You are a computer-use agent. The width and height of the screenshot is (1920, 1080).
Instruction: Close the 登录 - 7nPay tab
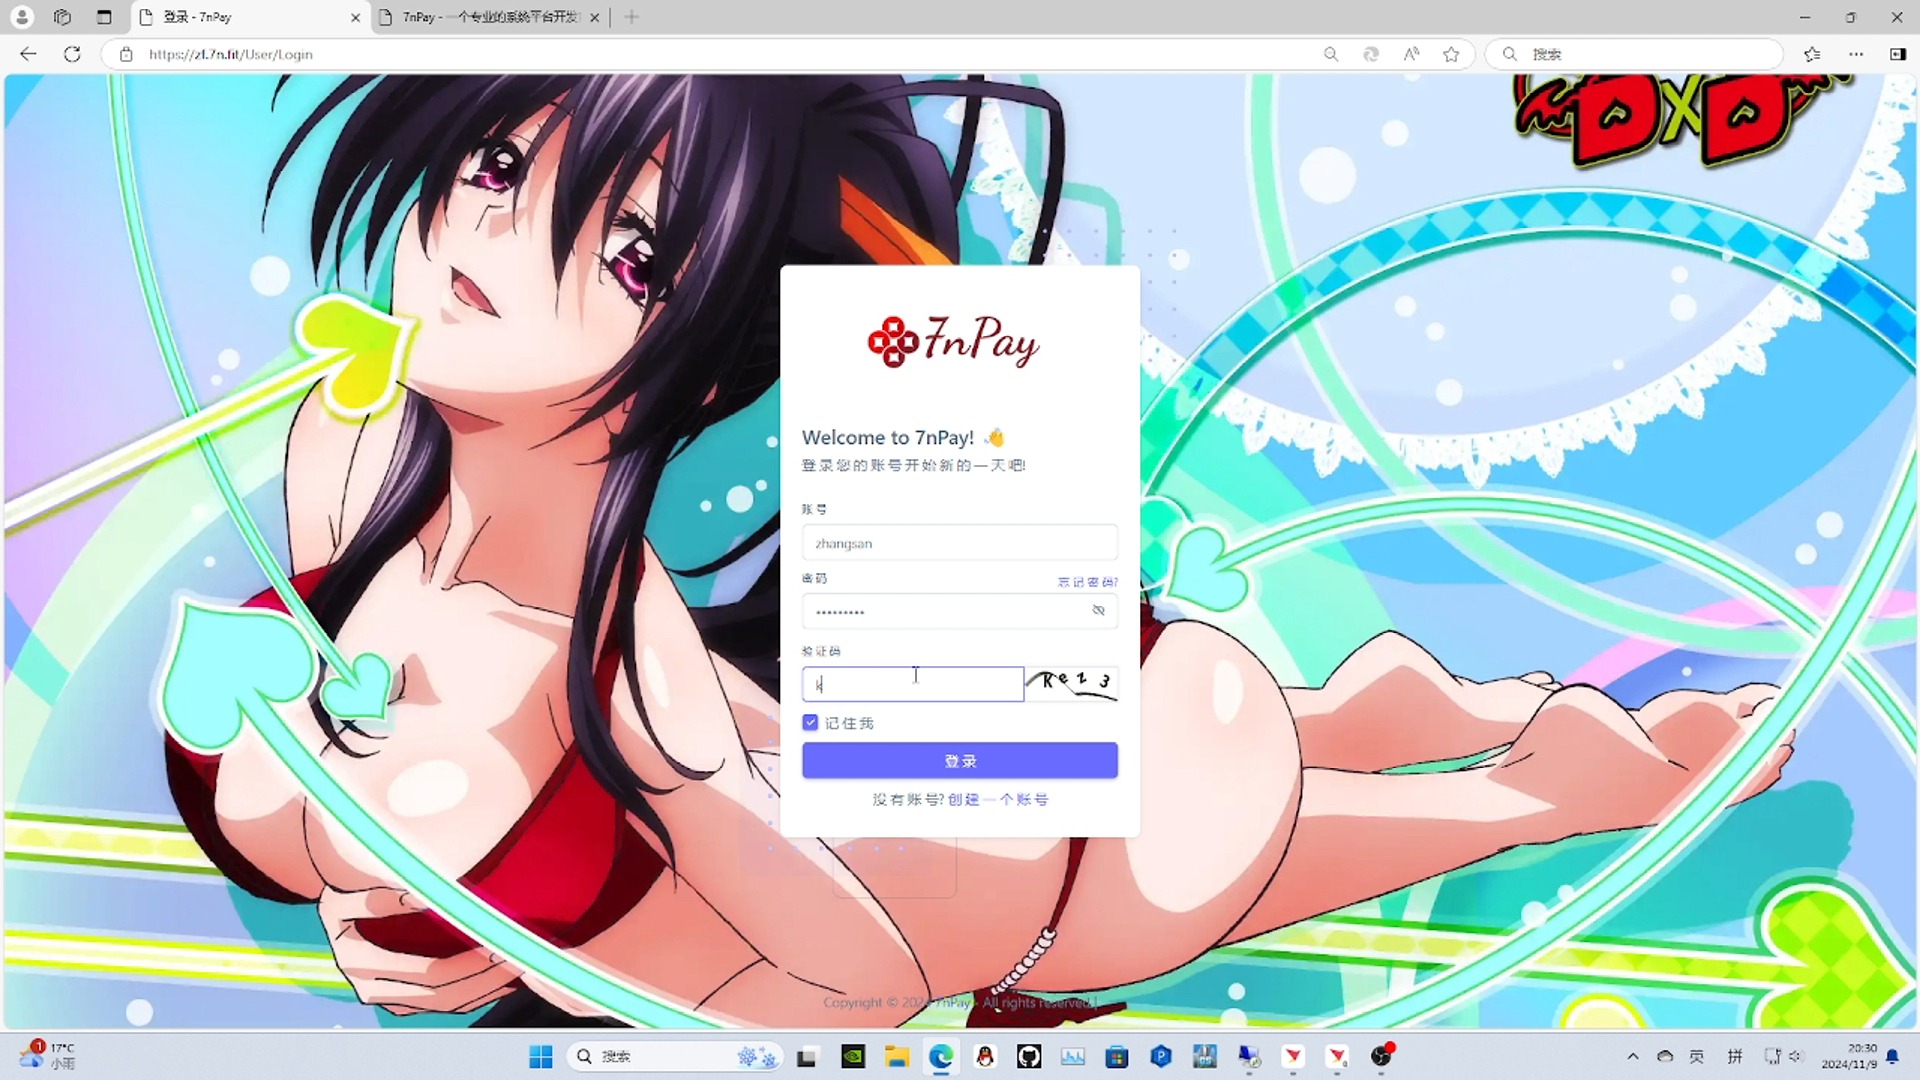tap(355, 17)
